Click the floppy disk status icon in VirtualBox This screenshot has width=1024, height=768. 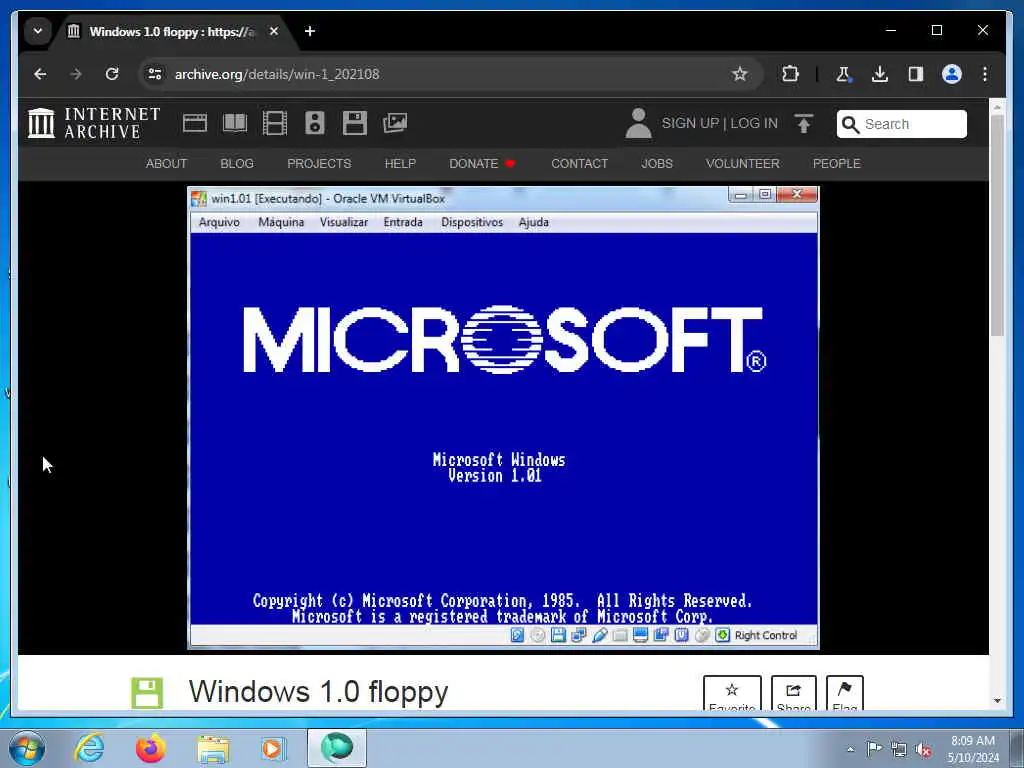(558, 635)
